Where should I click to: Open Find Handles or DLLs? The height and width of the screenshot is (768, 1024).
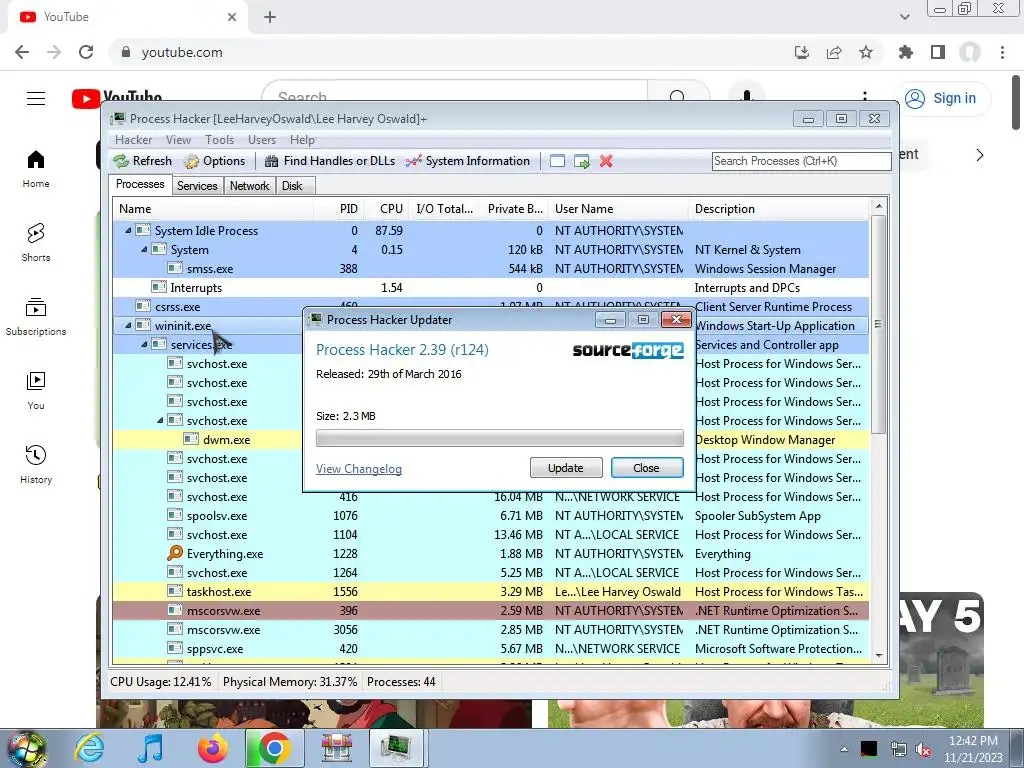pyautogui.click(x=330, y=161)
